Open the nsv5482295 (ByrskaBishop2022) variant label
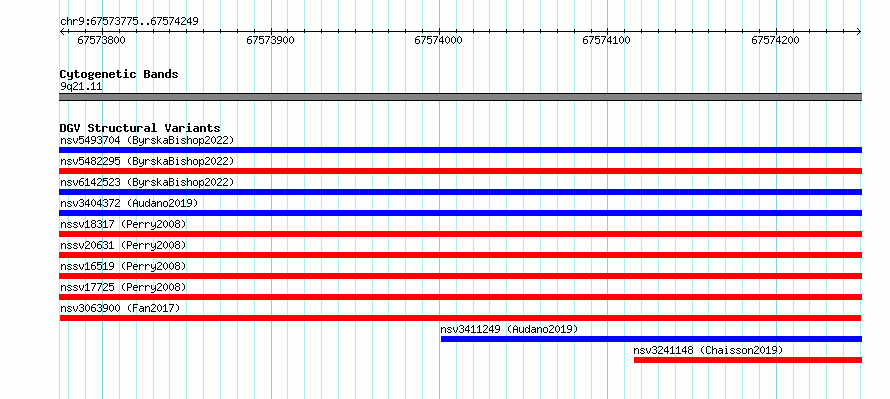Viewport: 890px width, 399px height. click(147, 161)
